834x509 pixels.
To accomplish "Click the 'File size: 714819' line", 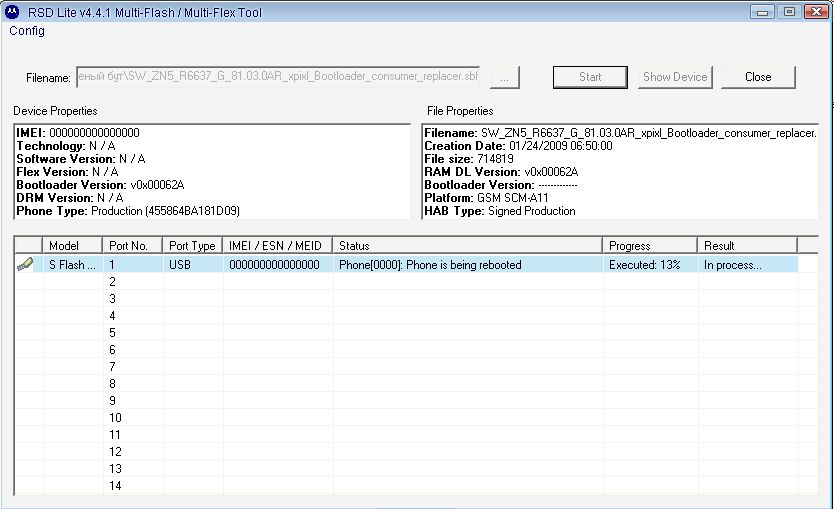I will 469,158.
